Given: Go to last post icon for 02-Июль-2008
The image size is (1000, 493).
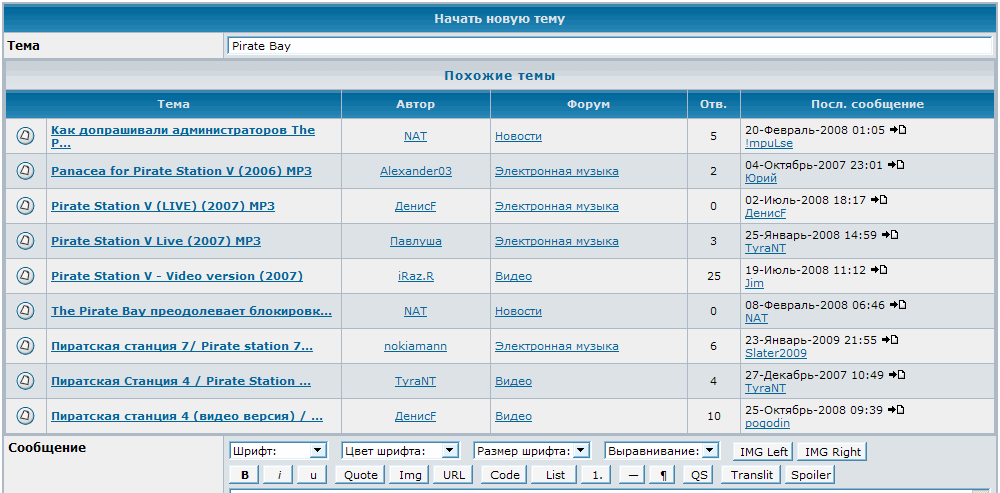Looking at the screenshot, I should click(x=879, y=200).
